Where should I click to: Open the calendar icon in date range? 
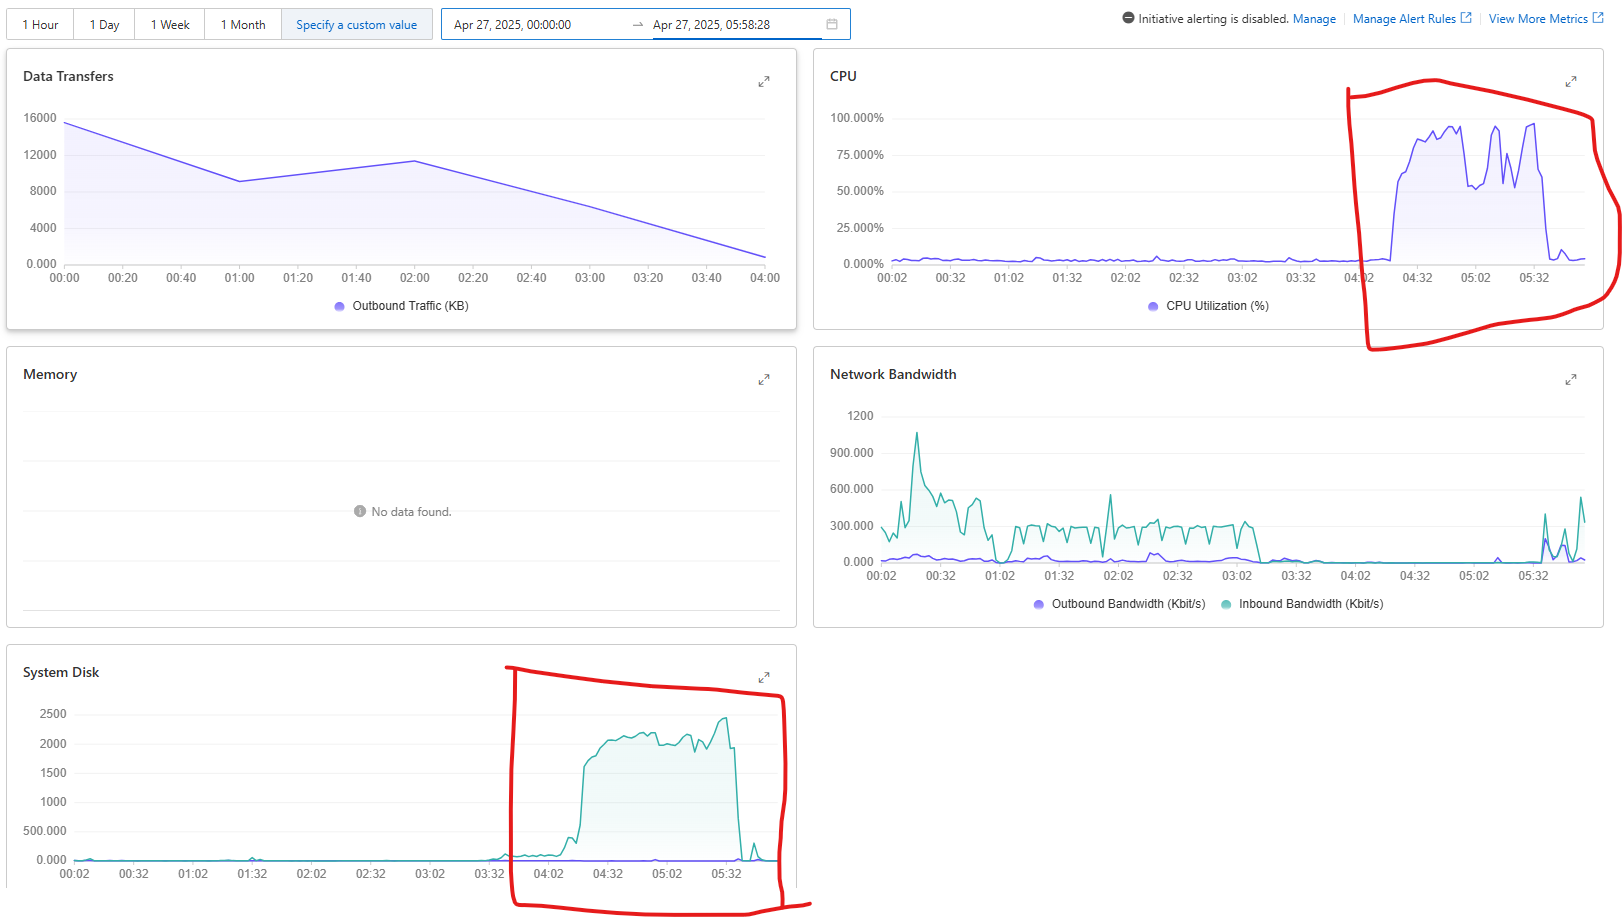[x=832, y=24]
